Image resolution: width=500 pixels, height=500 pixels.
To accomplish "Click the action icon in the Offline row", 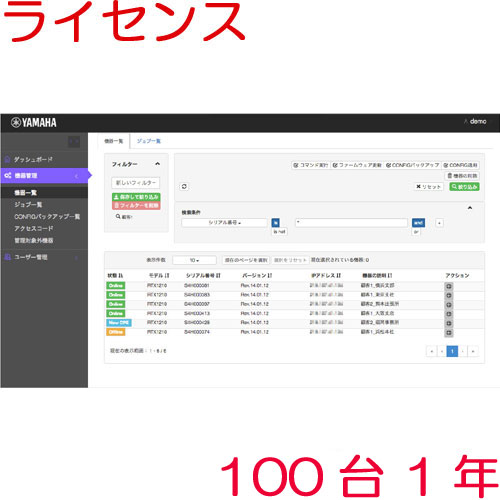I will [x=449, y=333].
